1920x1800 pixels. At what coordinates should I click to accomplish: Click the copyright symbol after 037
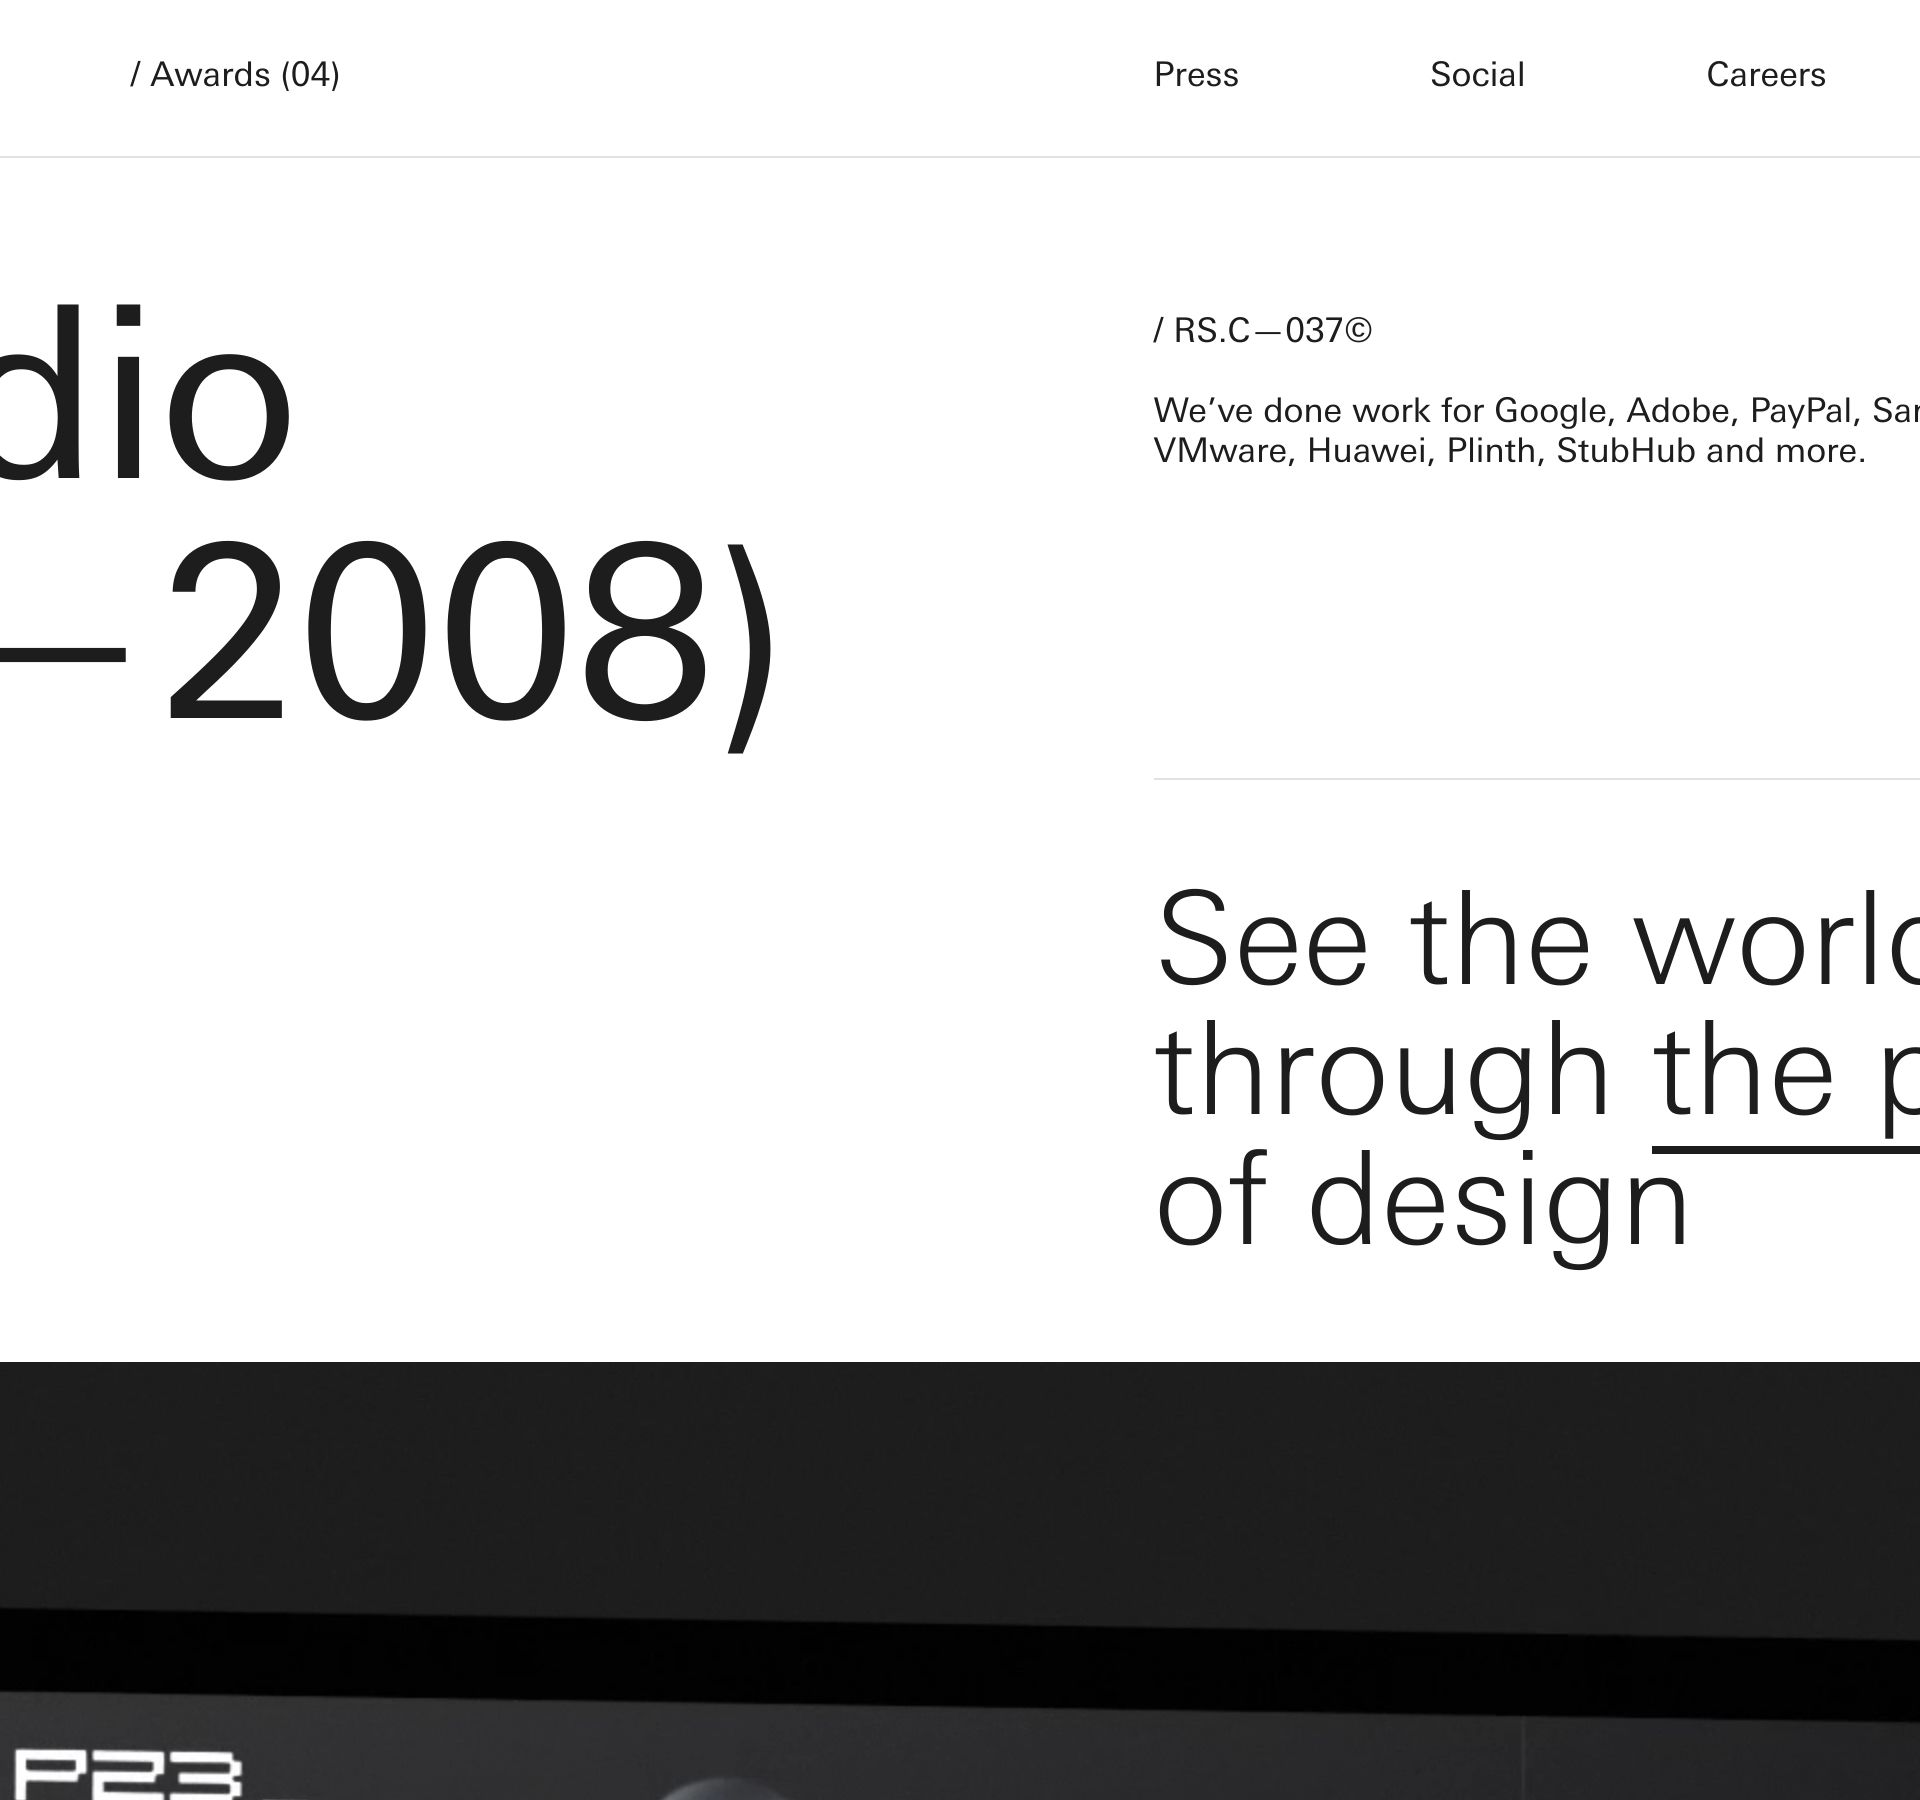(1358, 331)
